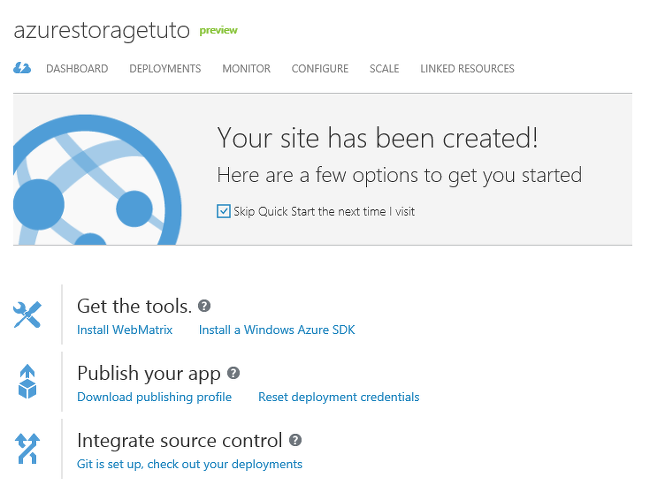The image size is (650, 485).
Task: Click the help icon next to Get the tools
Action: [x=204, y=306]
